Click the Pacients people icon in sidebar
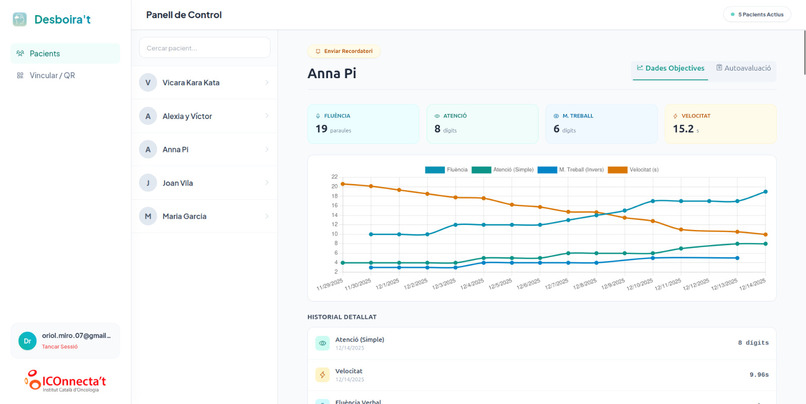The image size is (806, 404). [x=20, y=53]
